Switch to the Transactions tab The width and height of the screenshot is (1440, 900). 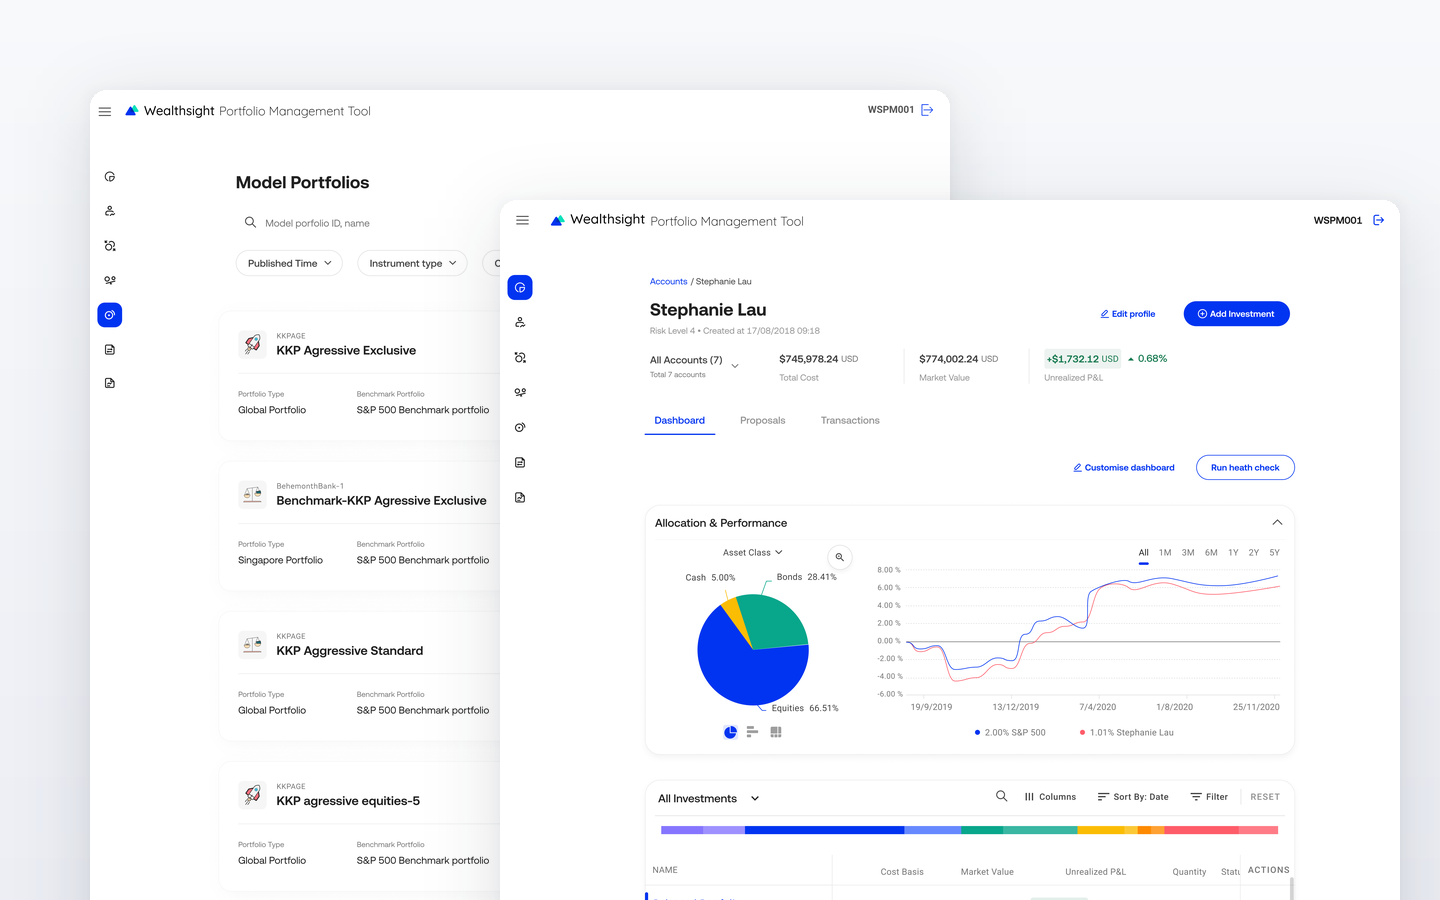pyautogui.click(x=850, y=420)
